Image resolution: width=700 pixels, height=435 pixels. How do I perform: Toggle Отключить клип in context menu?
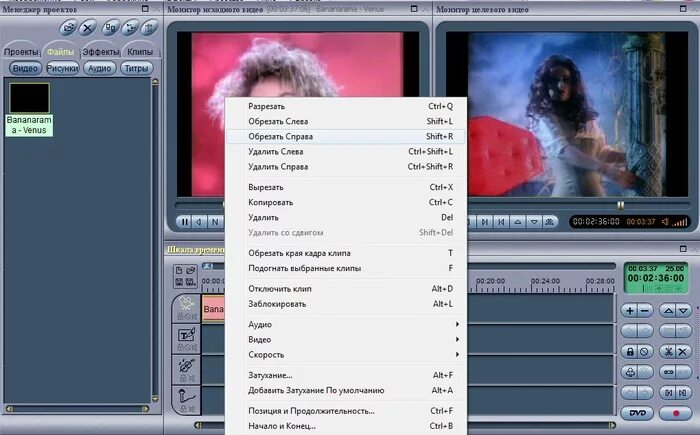(x=346, y=289)
